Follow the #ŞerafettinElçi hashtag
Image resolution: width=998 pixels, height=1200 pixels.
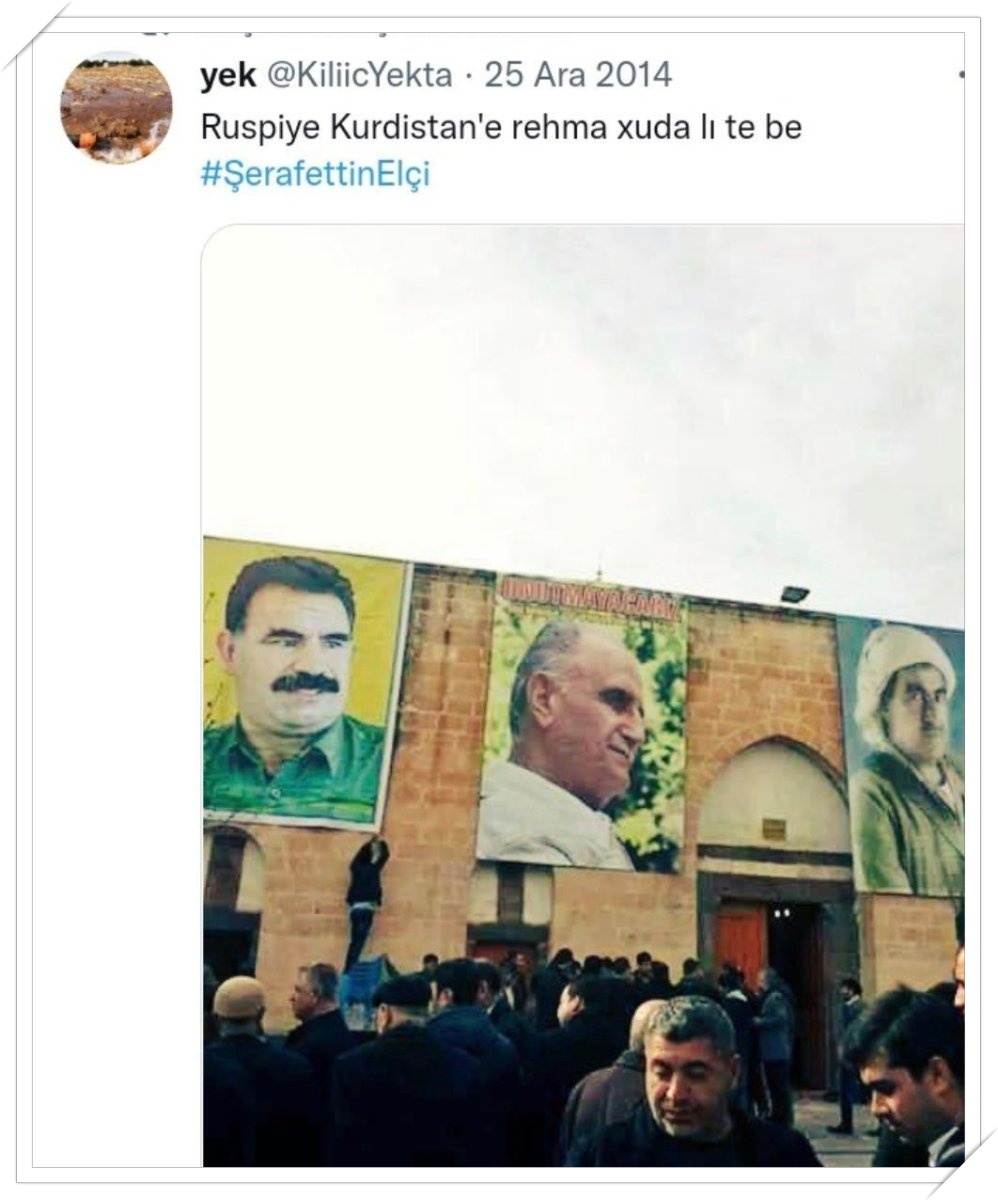tap(316, 174)
